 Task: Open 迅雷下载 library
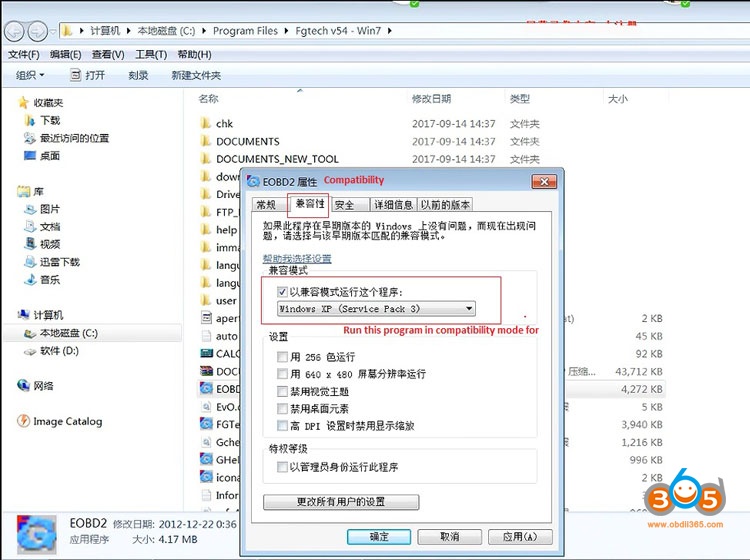(59, 262)
